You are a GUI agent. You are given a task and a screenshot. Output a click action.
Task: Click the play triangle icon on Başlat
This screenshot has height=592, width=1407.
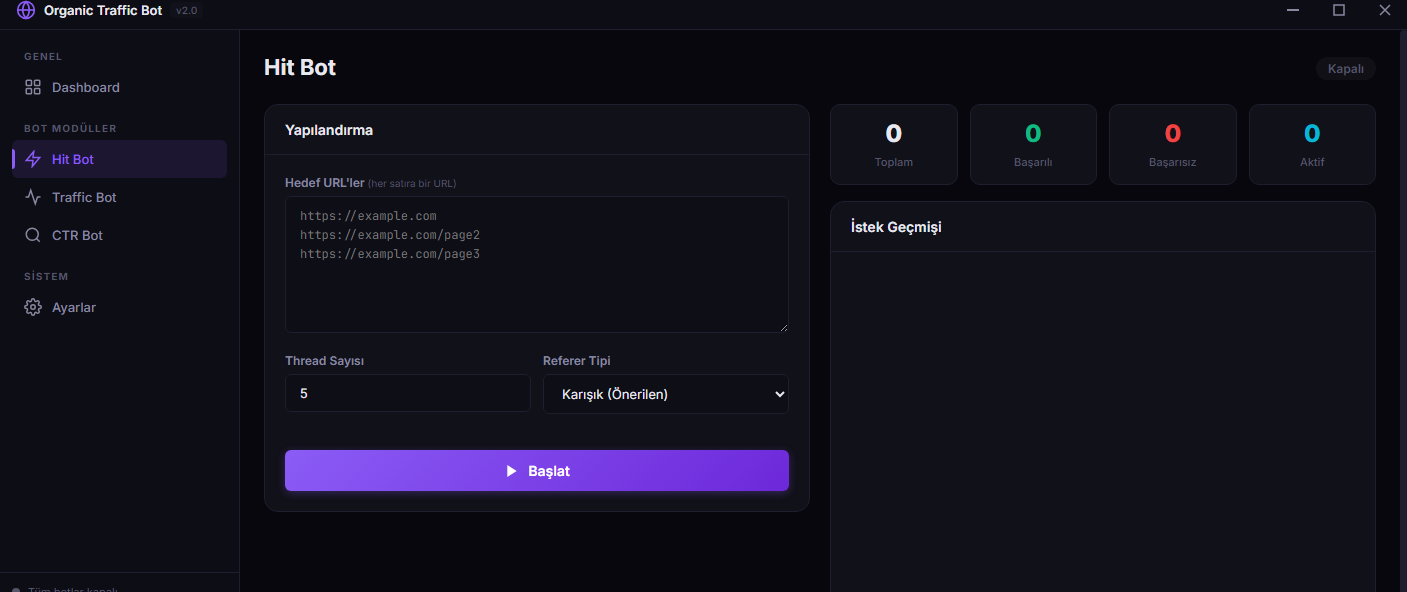tap(511, 471)
